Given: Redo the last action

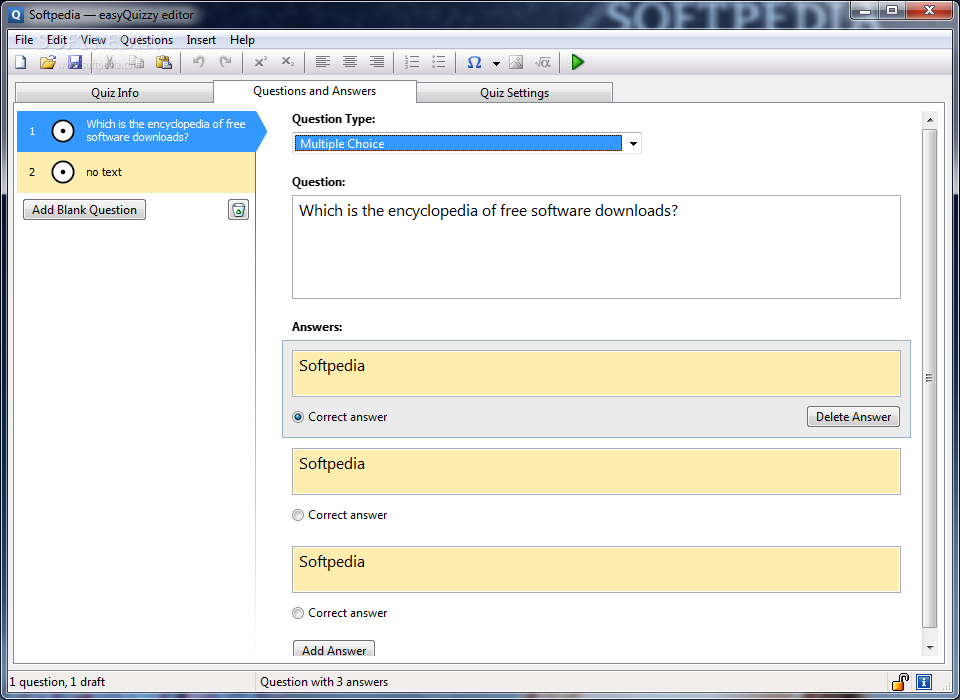Looking at the screenshot, I should point(225,62).
